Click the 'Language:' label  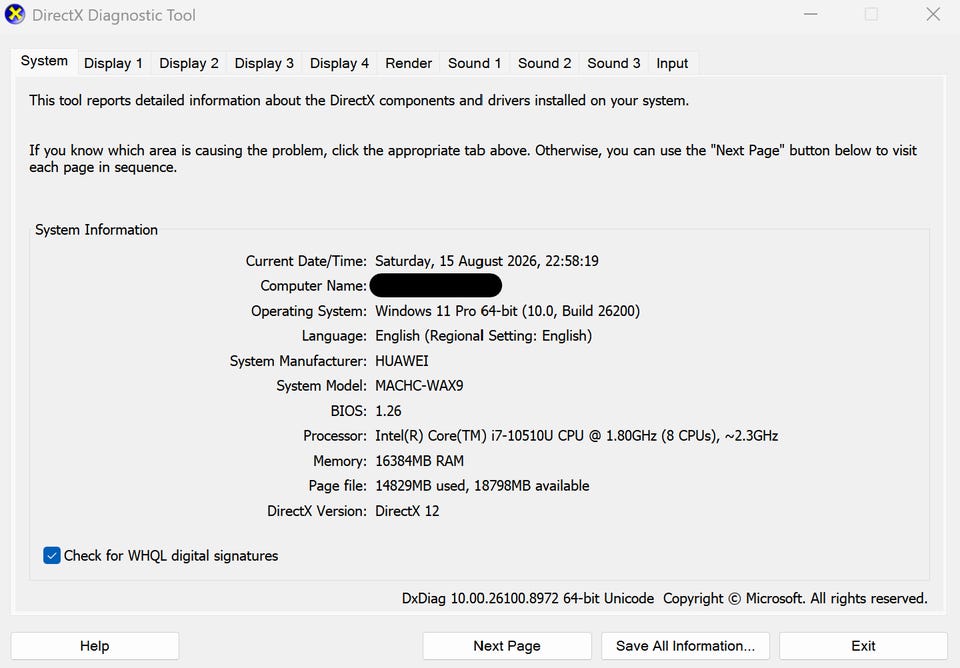coord(334,336)
